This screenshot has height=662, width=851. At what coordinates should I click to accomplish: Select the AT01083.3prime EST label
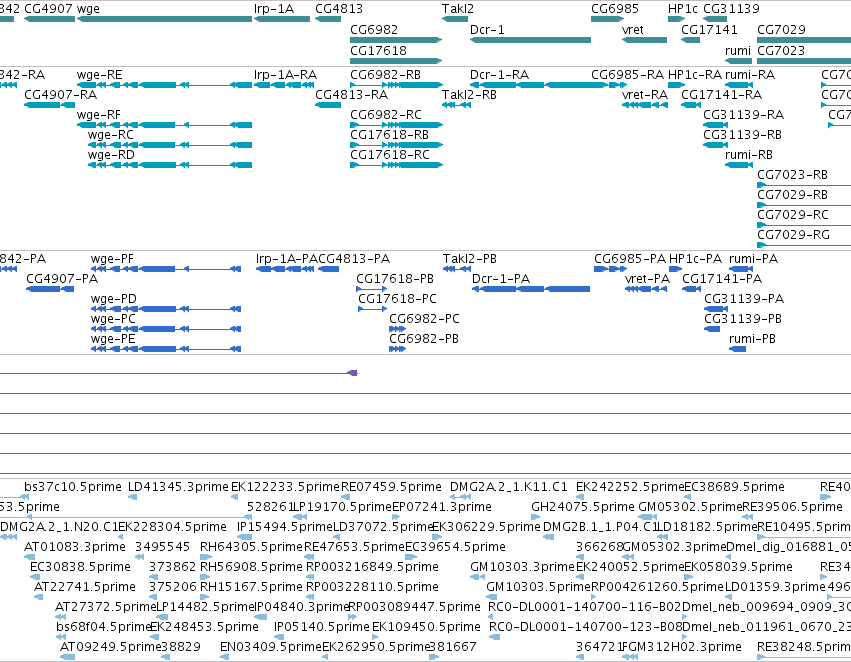[74, 546]
